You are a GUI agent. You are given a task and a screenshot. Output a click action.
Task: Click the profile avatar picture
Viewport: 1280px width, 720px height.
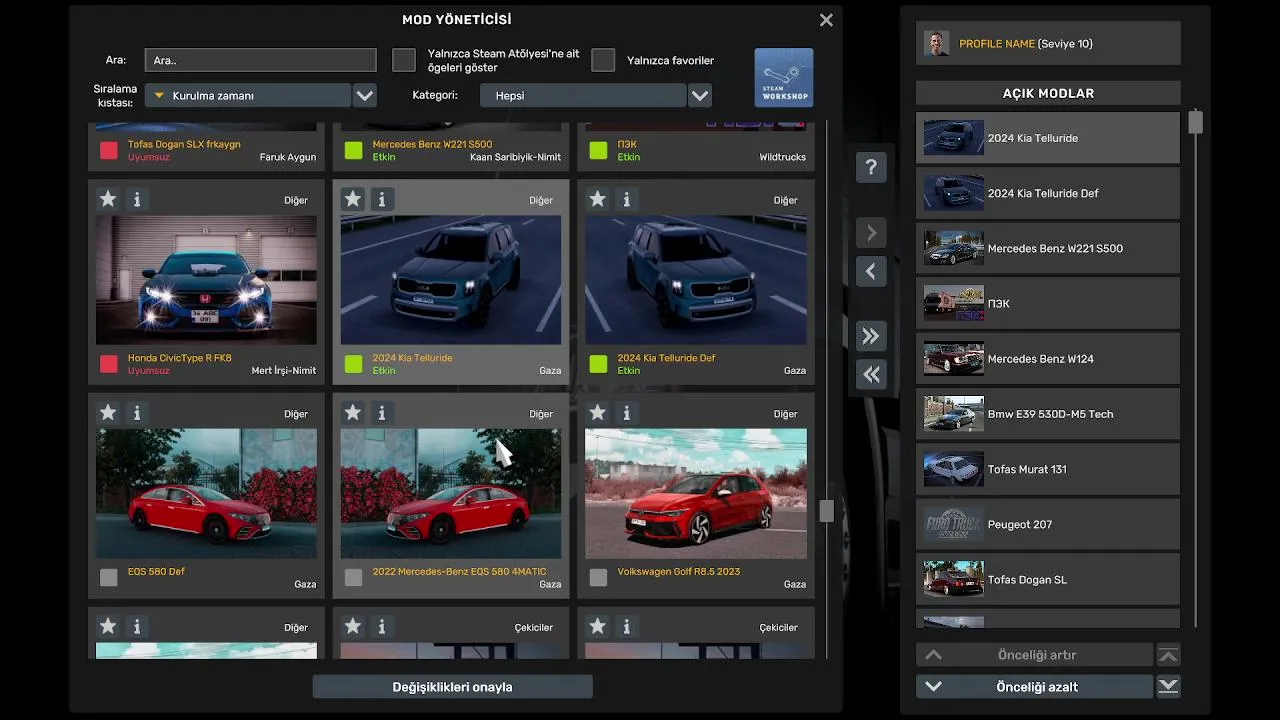coord(937,44)
